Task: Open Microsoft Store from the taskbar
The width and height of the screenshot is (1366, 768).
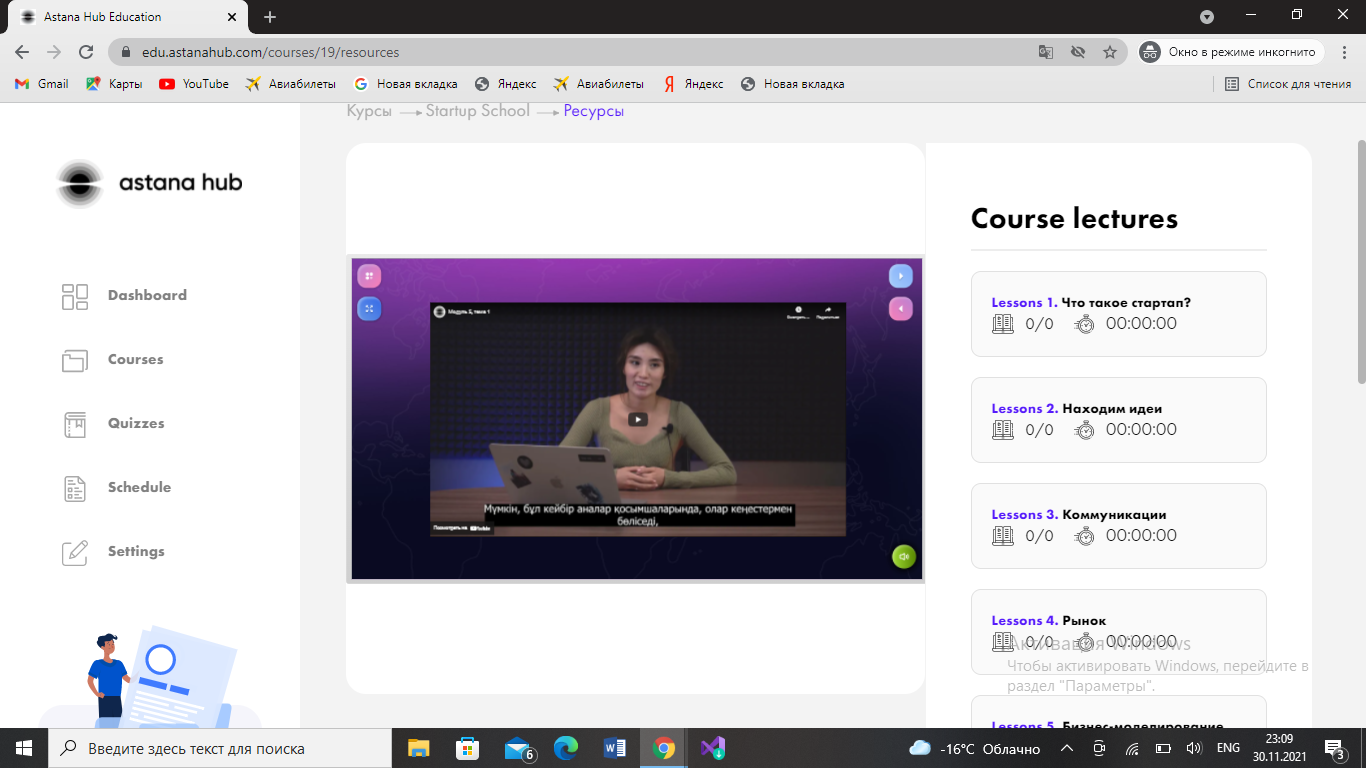Action: tap(467, 748)
